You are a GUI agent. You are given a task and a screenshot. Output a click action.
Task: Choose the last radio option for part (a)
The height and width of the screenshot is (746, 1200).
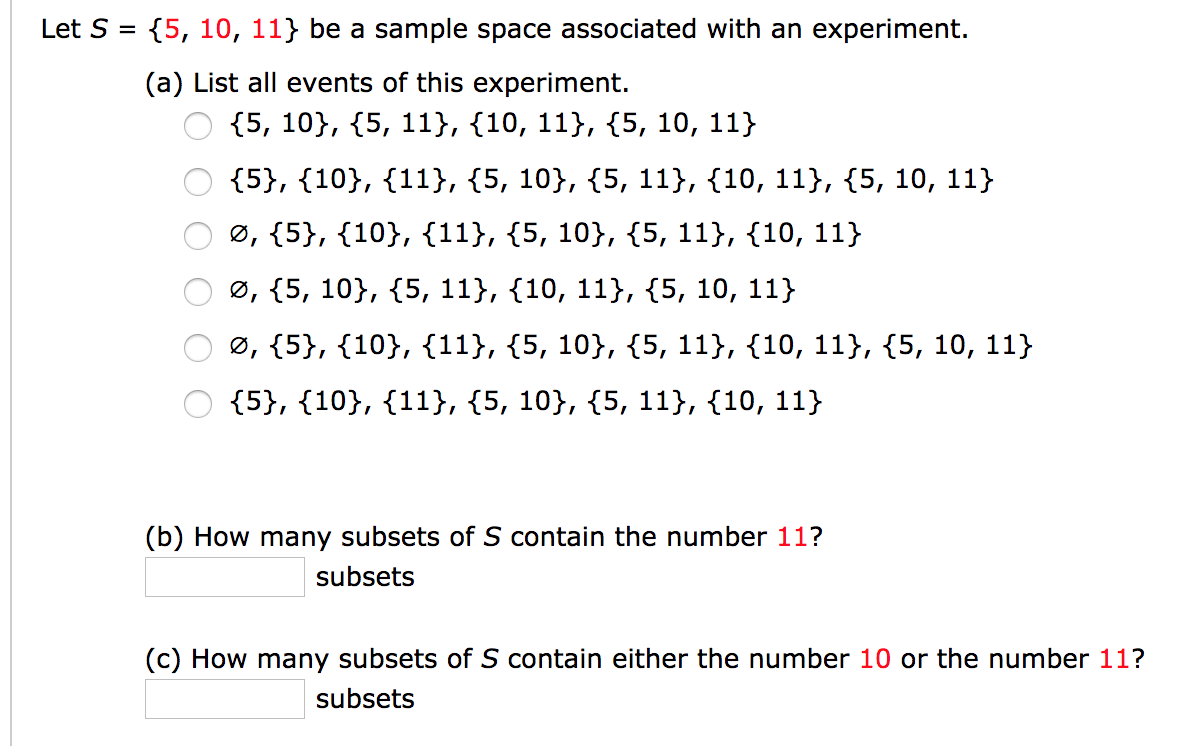coord(198,402)
